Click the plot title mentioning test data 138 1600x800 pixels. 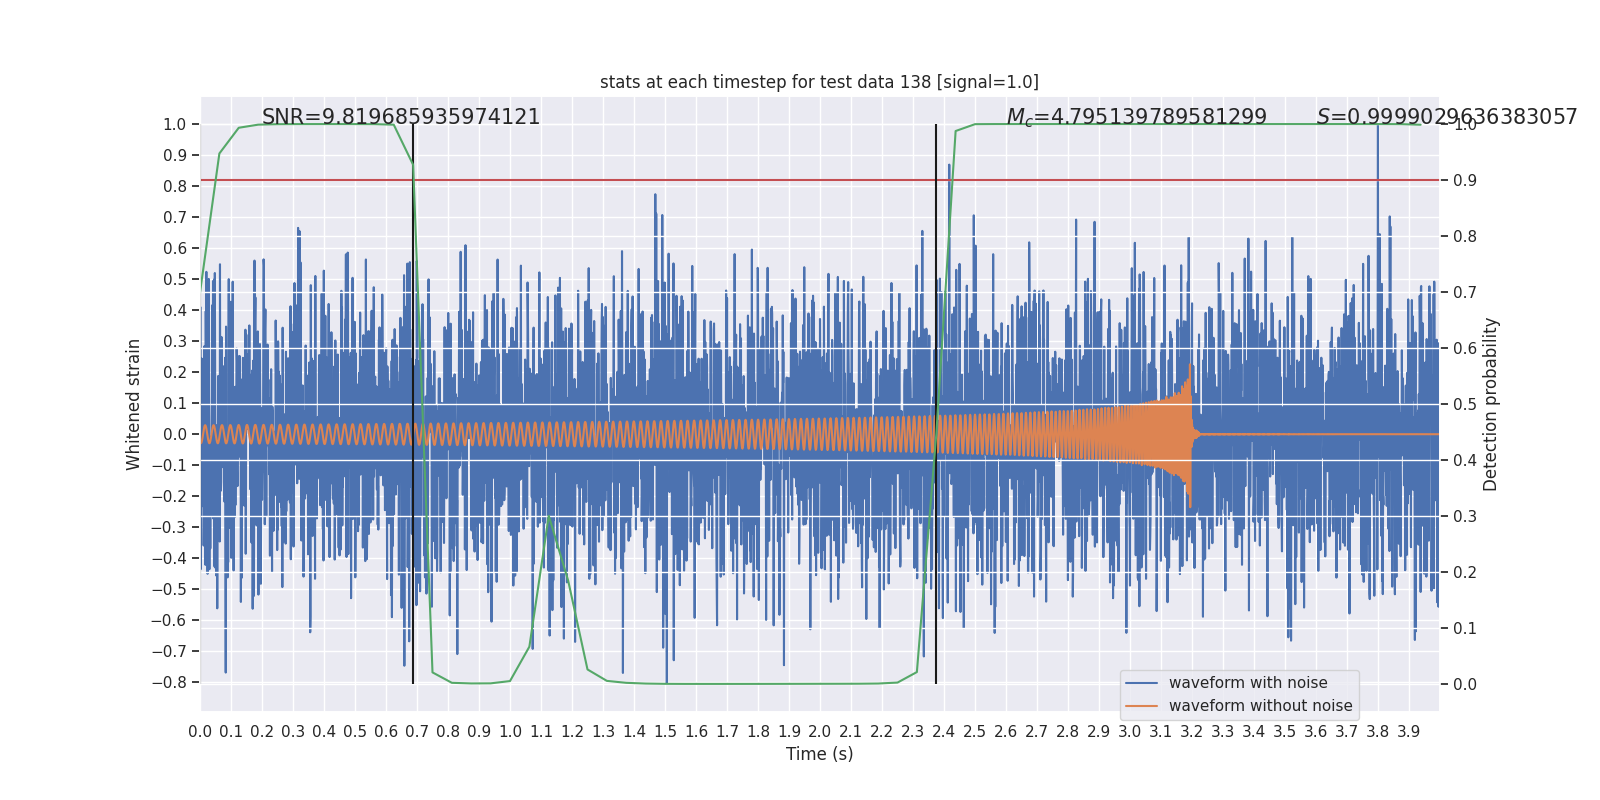point(819,82)
